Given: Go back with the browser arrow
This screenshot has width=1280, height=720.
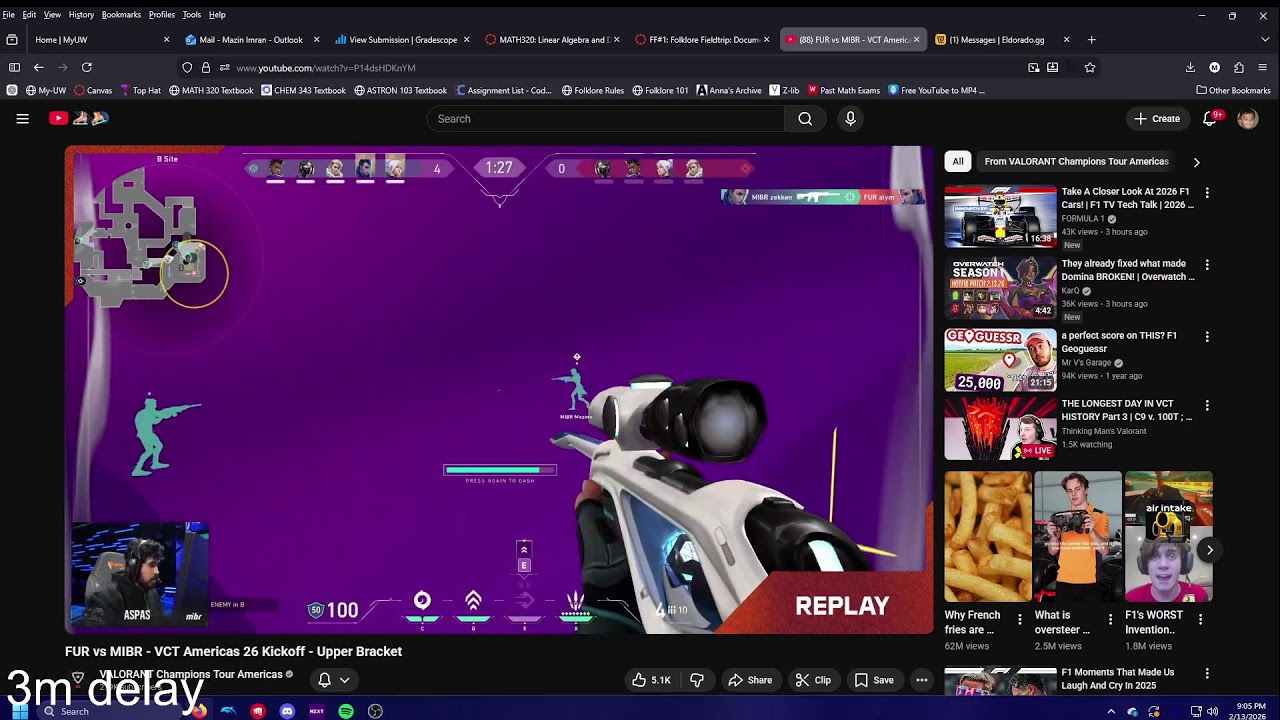Looking at the screenshot, I should 38,67.
